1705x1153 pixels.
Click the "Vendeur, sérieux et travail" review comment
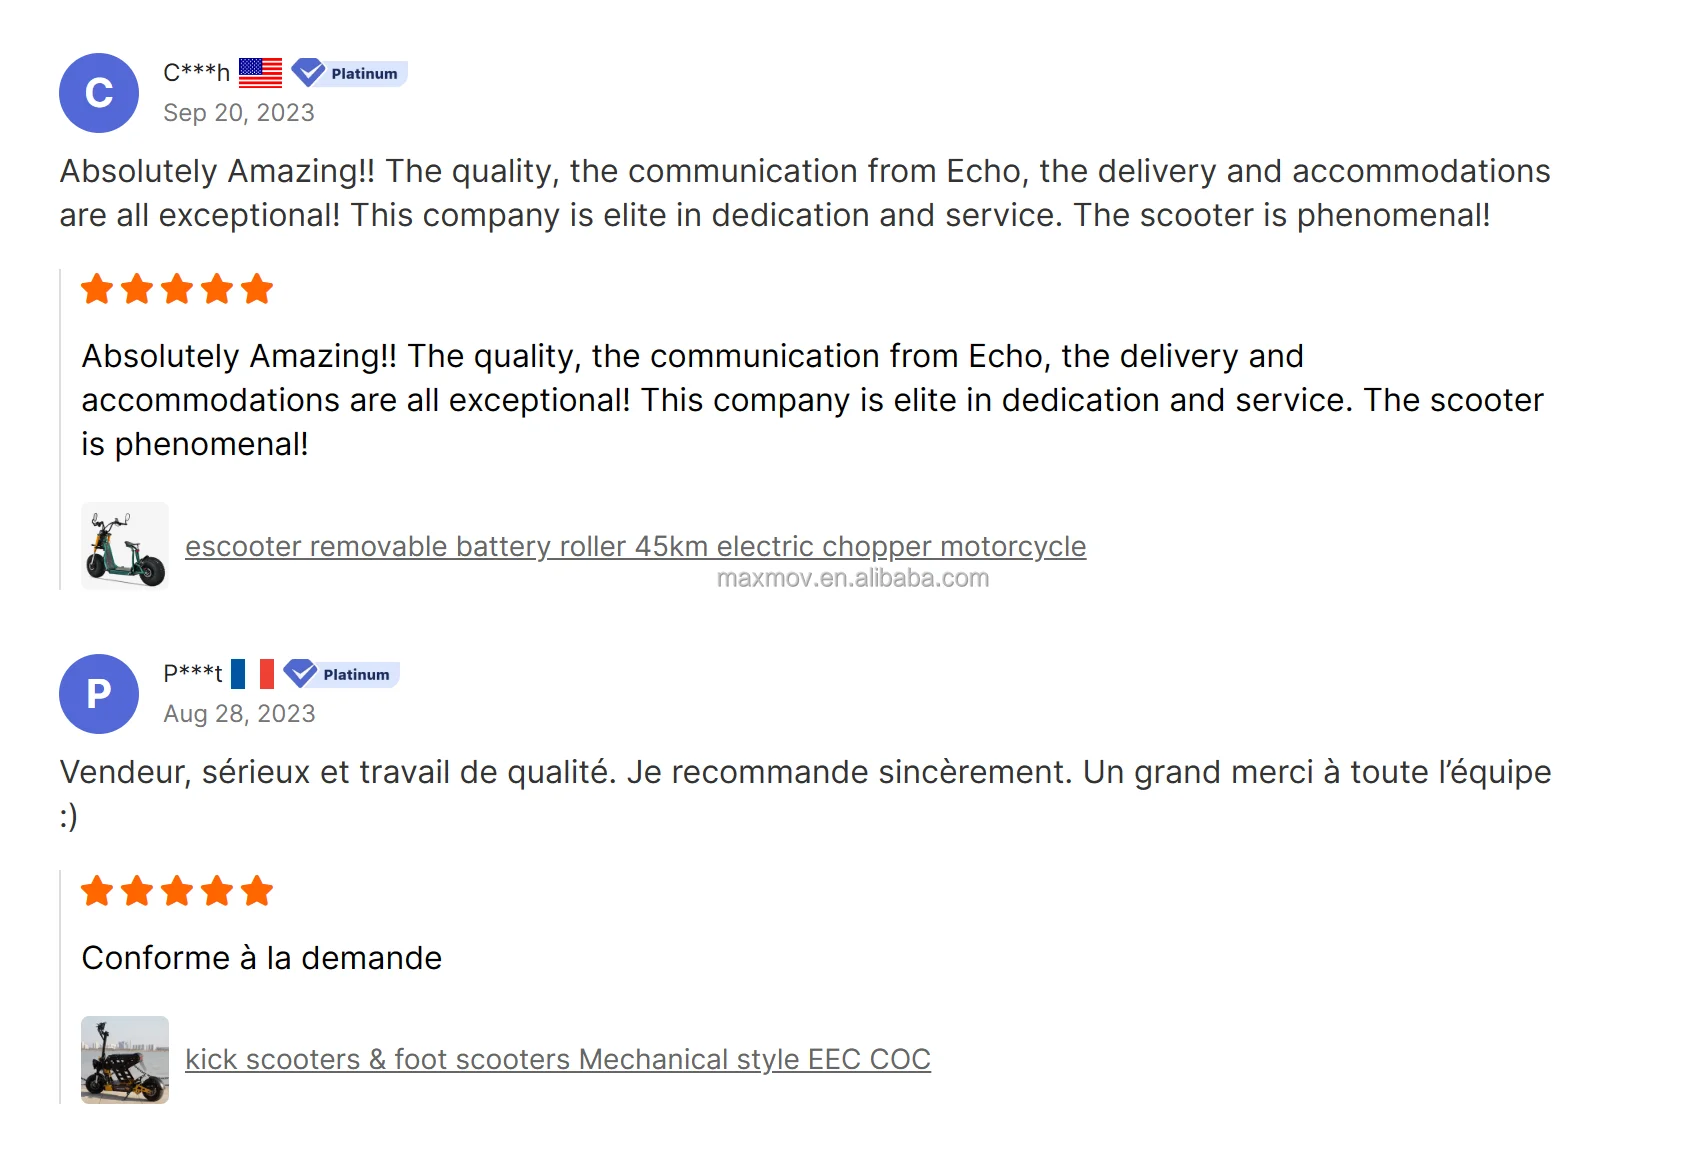[805, 773]
